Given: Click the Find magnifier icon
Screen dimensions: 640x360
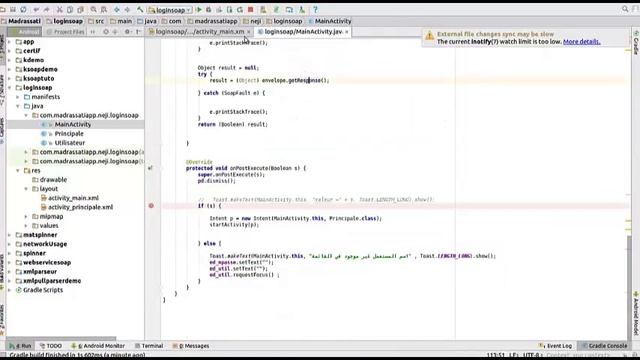Looking at the screenshot, I should coord(93,9).
